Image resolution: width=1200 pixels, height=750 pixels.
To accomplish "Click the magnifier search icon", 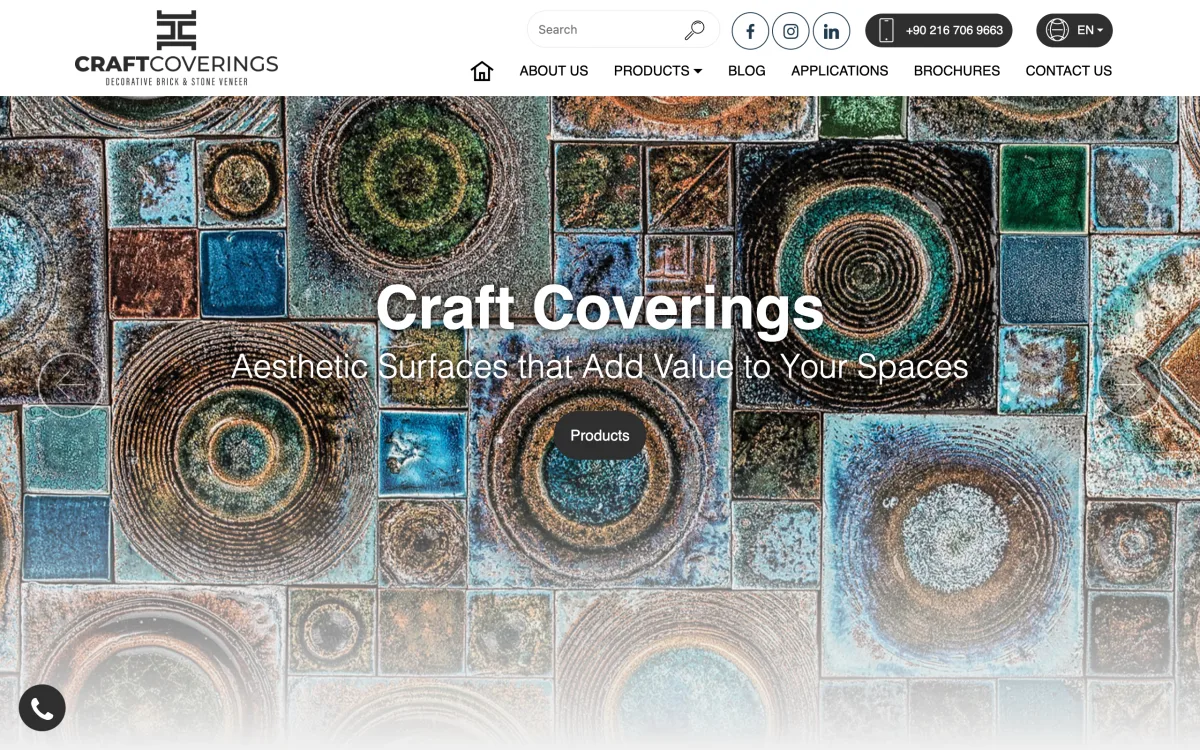I will pos(694,30).
